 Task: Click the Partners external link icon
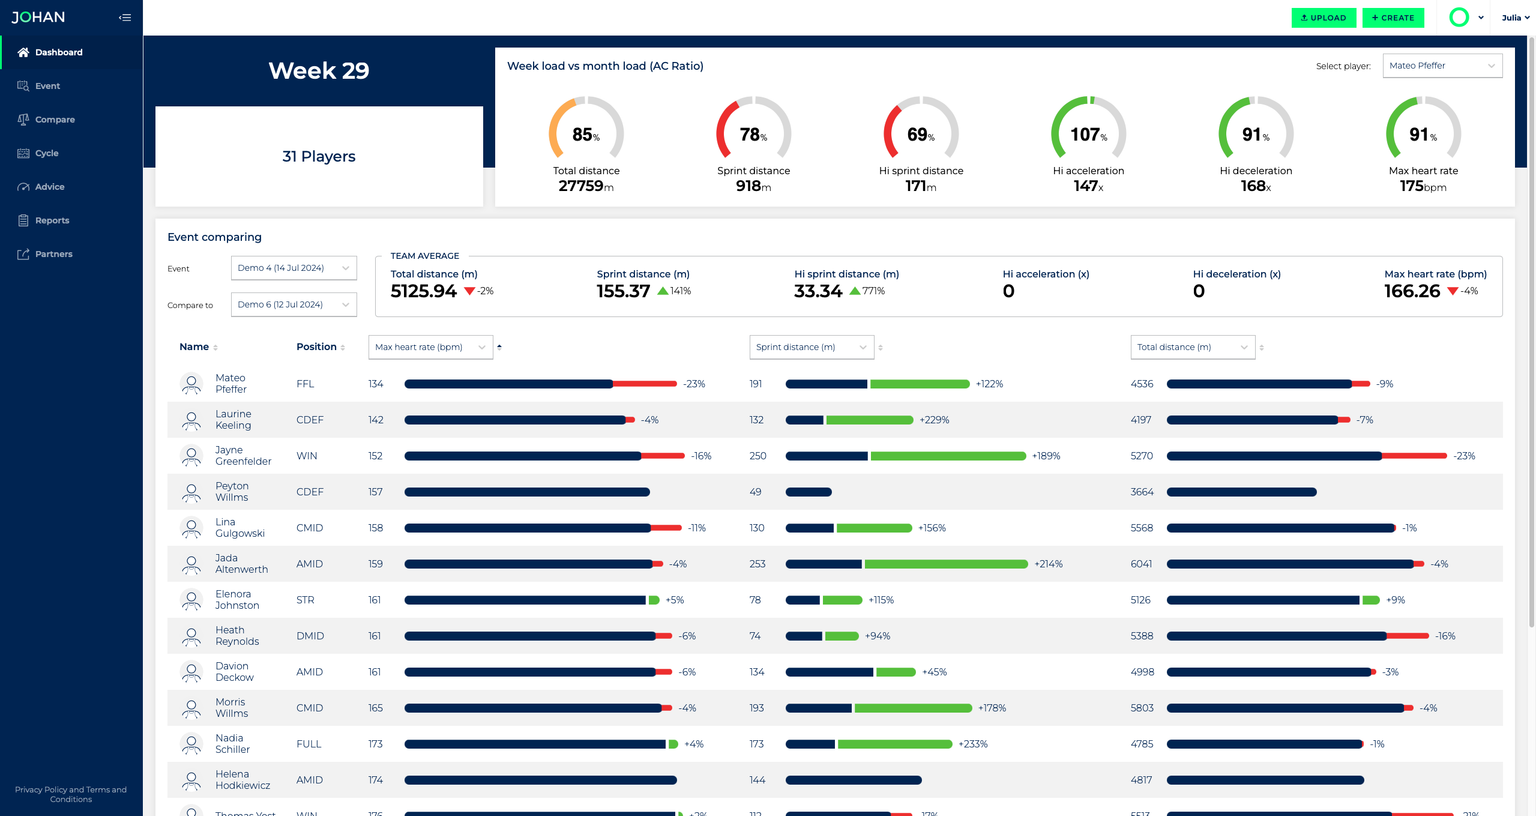[23, 254]
